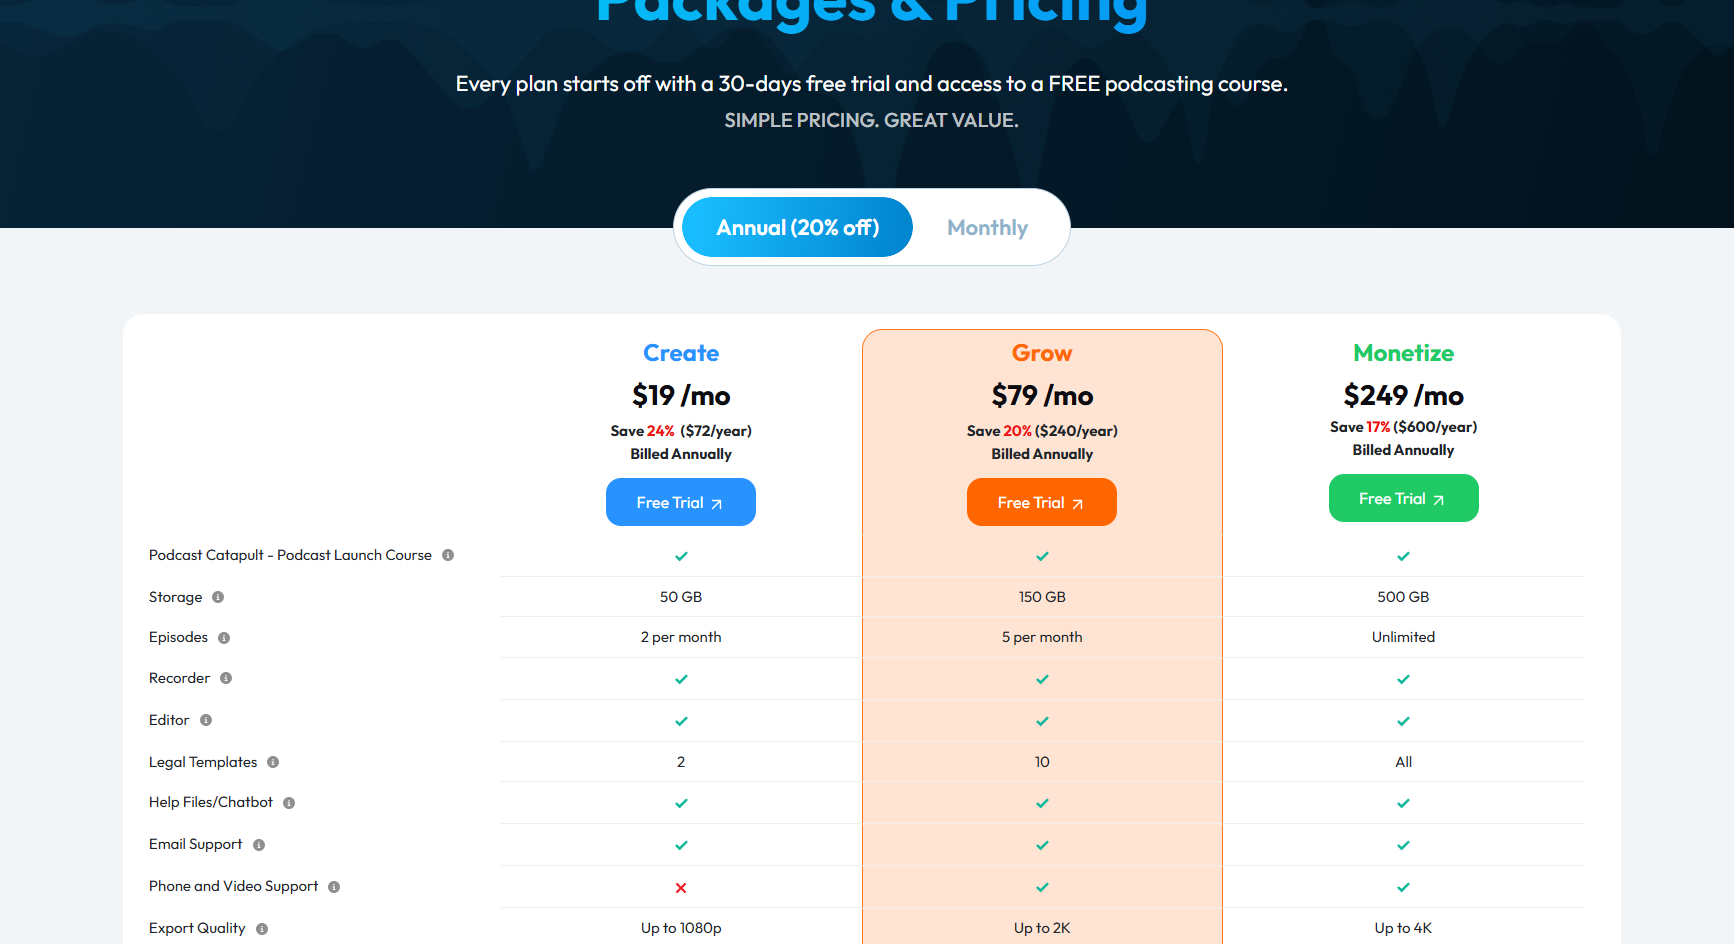Click info icon beside Phone and Video Support
This screenshot has height=944, width=1734.
tap(334, 887)
